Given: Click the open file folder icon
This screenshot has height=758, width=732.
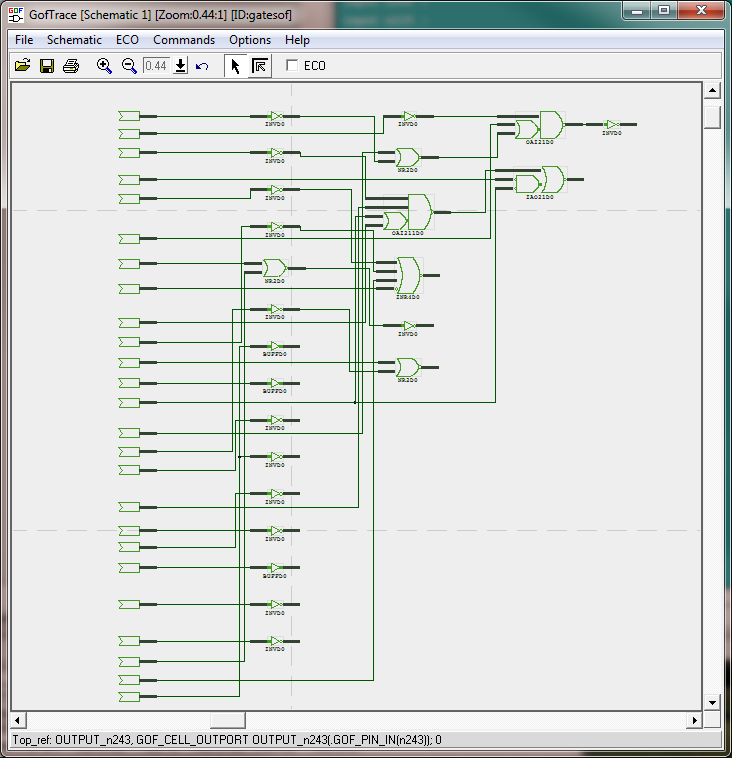Looking at the screenshot, I should (22, 66).
